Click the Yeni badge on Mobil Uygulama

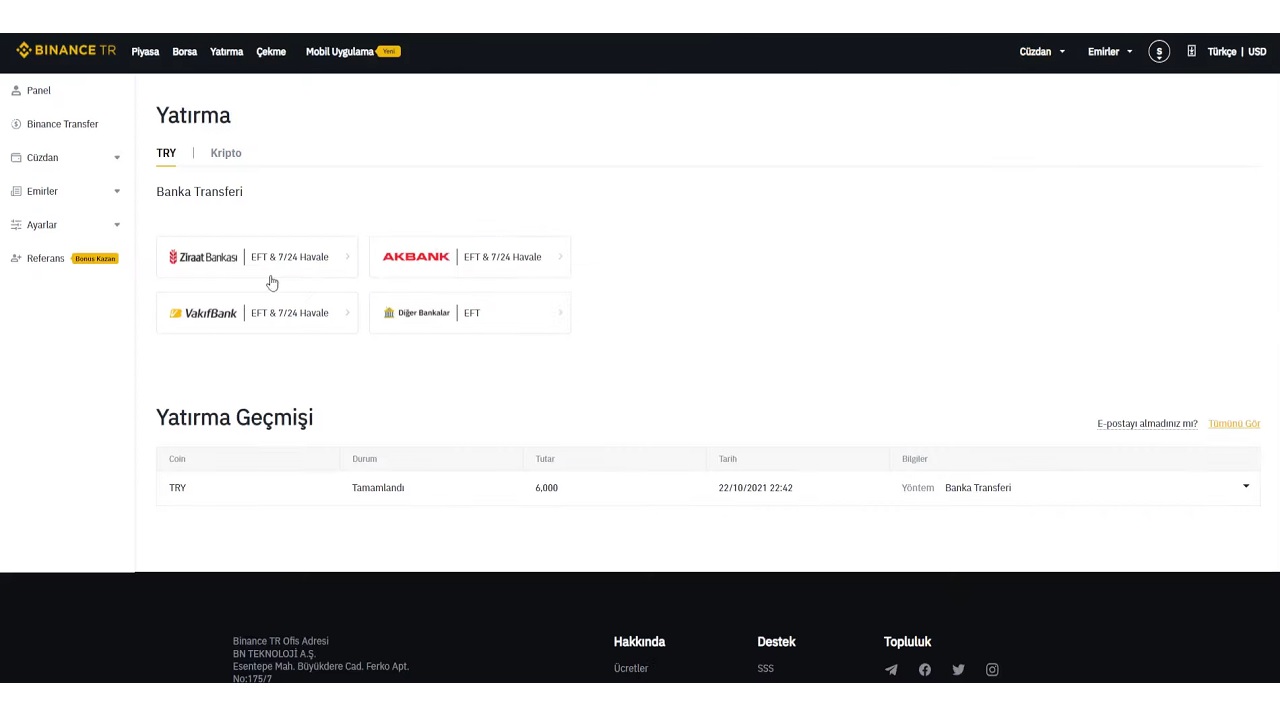[389, 51]
